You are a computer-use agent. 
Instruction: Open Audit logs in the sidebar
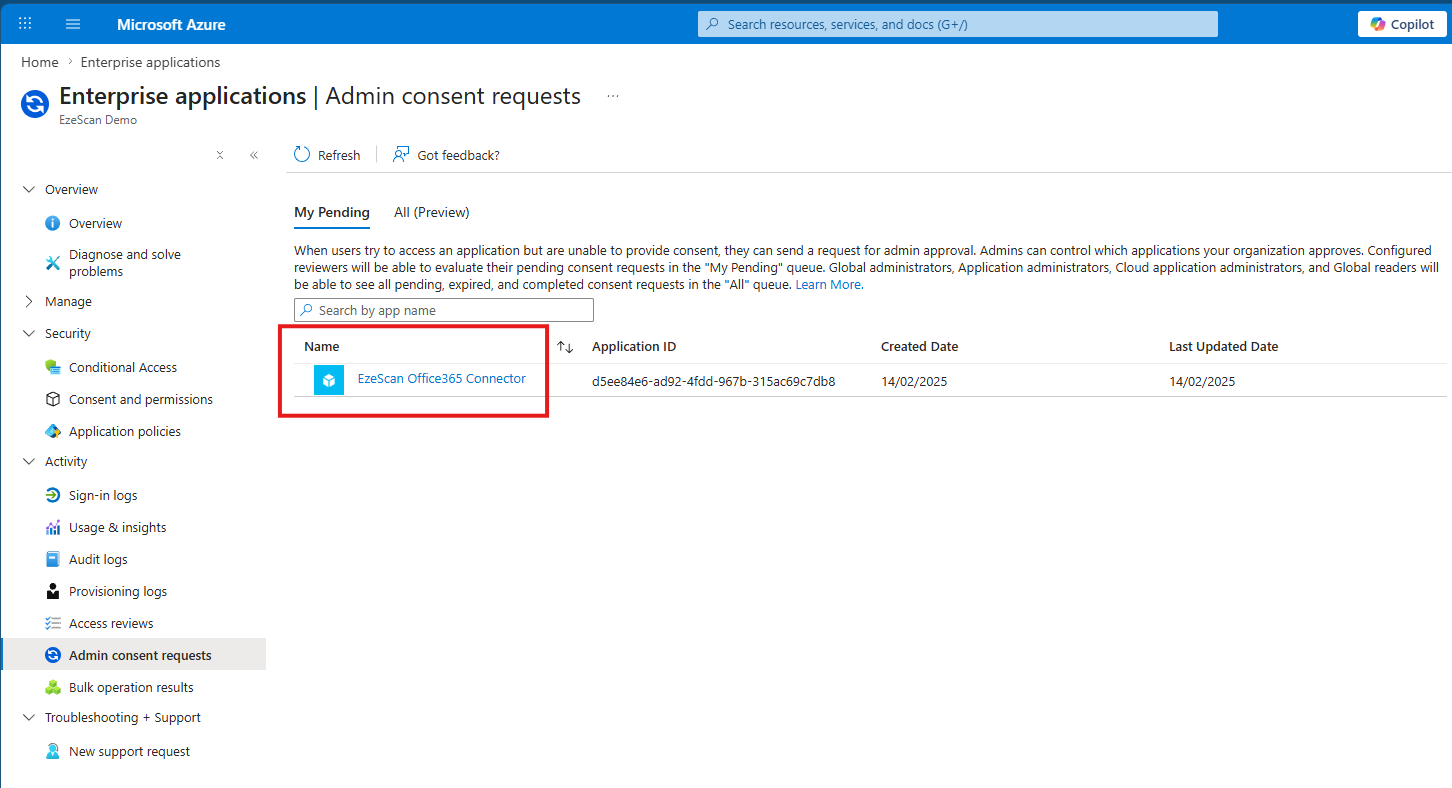(98, 559)
